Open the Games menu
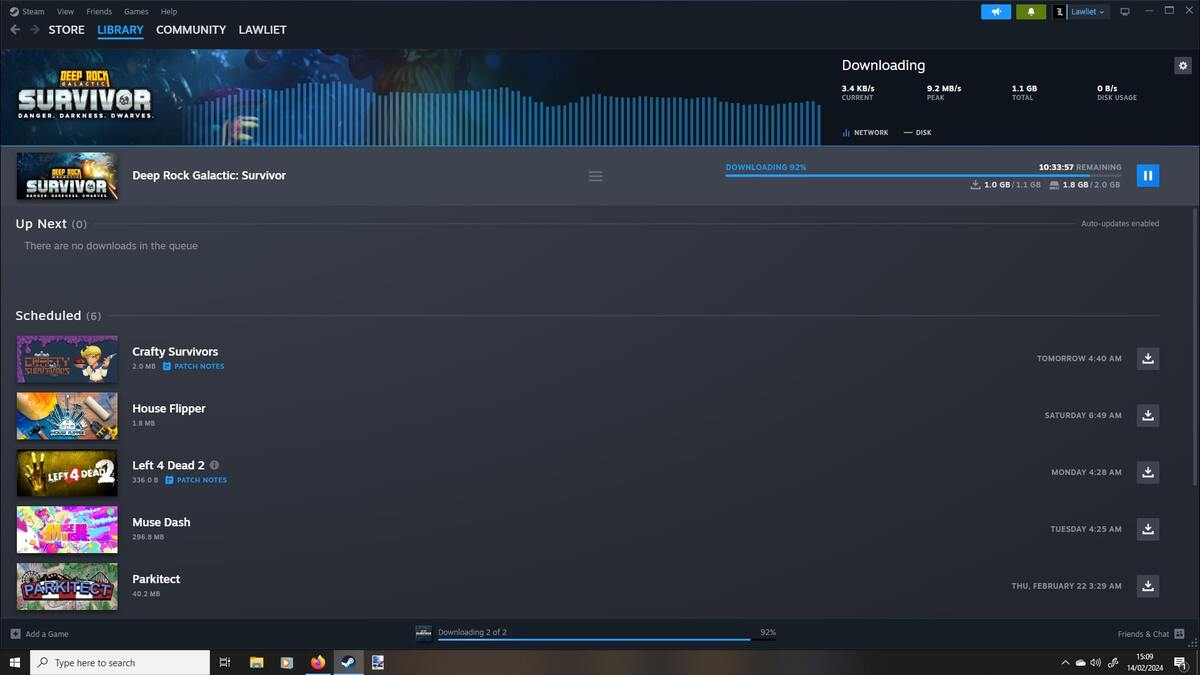The image size is (1200, 675). pos(136,12)
